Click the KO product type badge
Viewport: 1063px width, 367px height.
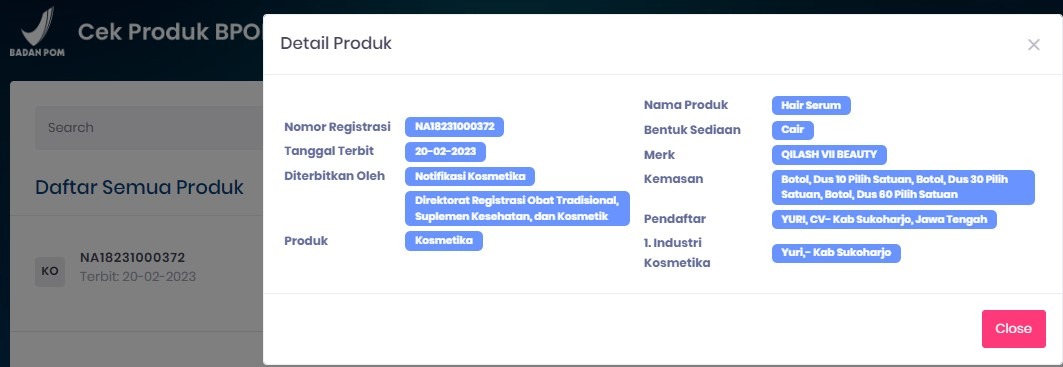point(50,271)
